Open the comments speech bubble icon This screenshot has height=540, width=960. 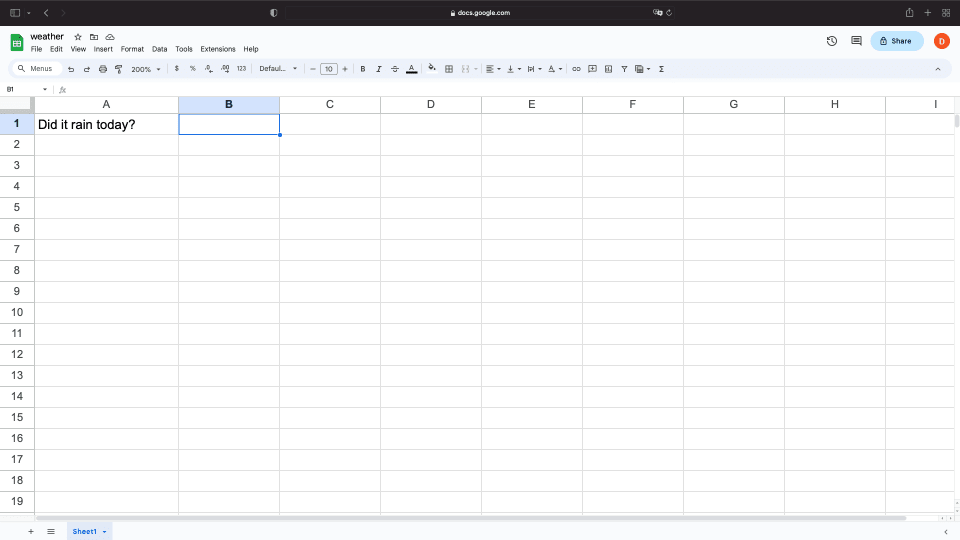(x=856, y=41)
